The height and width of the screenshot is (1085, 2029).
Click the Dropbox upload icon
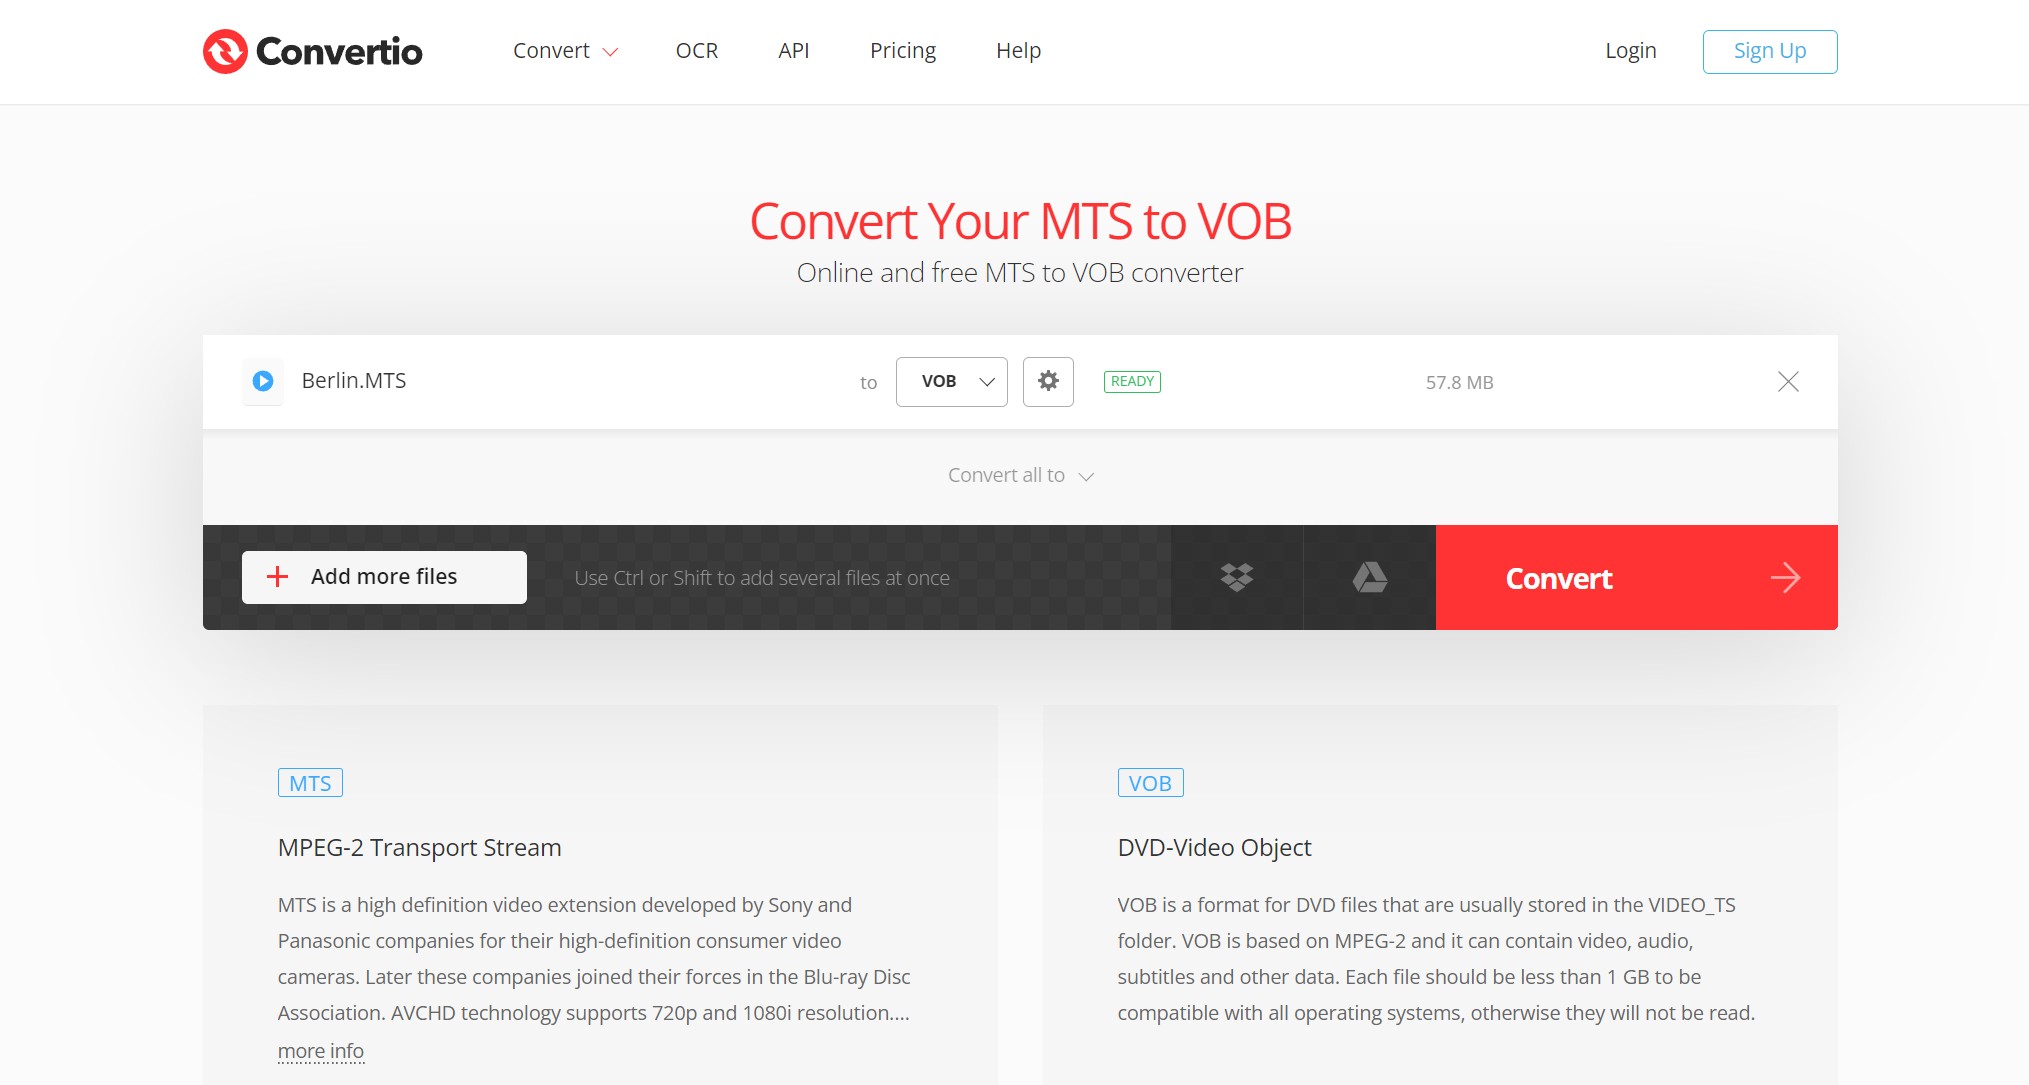[x=1236, y=577]
